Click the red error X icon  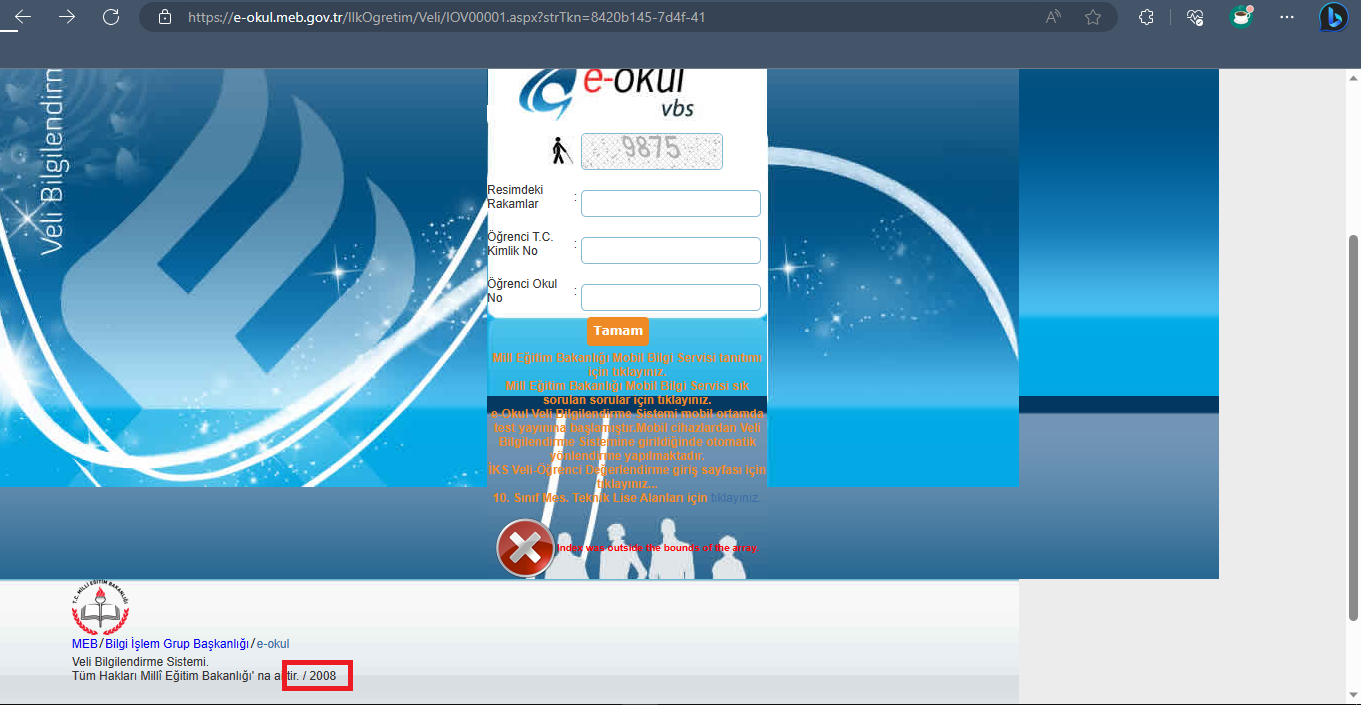526,549
